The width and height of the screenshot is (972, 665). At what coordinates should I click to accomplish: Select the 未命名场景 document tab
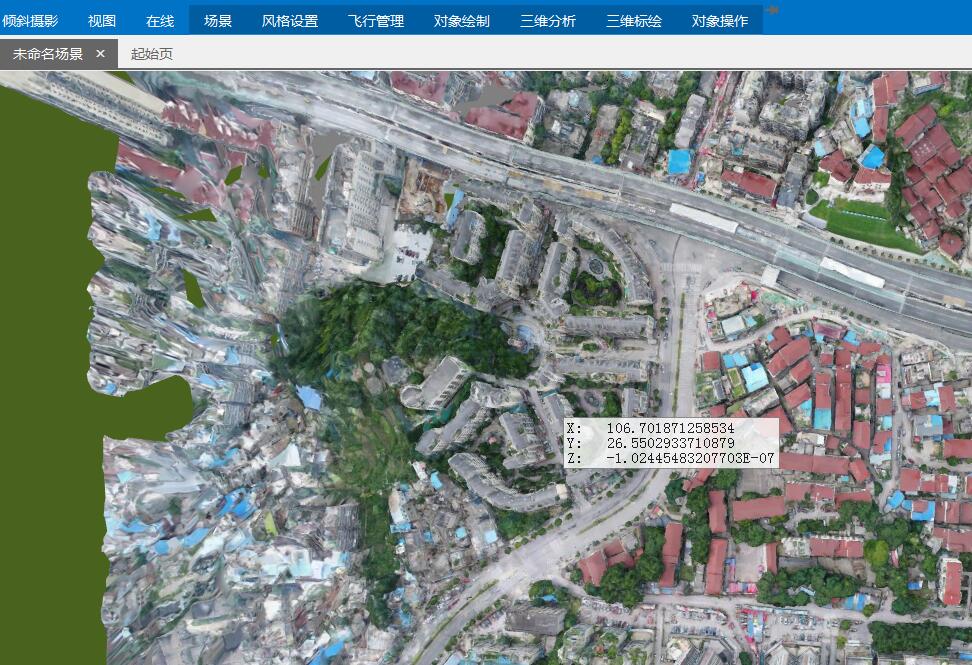pyautogui.click(x=58, y=54)
